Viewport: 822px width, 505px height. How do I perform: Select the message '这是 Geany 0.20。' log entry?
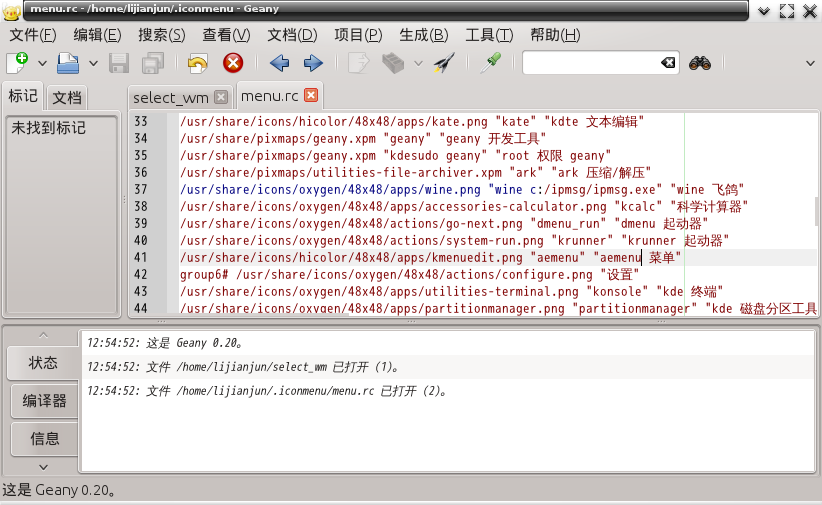pyautogui.click(x=165, y=343)
